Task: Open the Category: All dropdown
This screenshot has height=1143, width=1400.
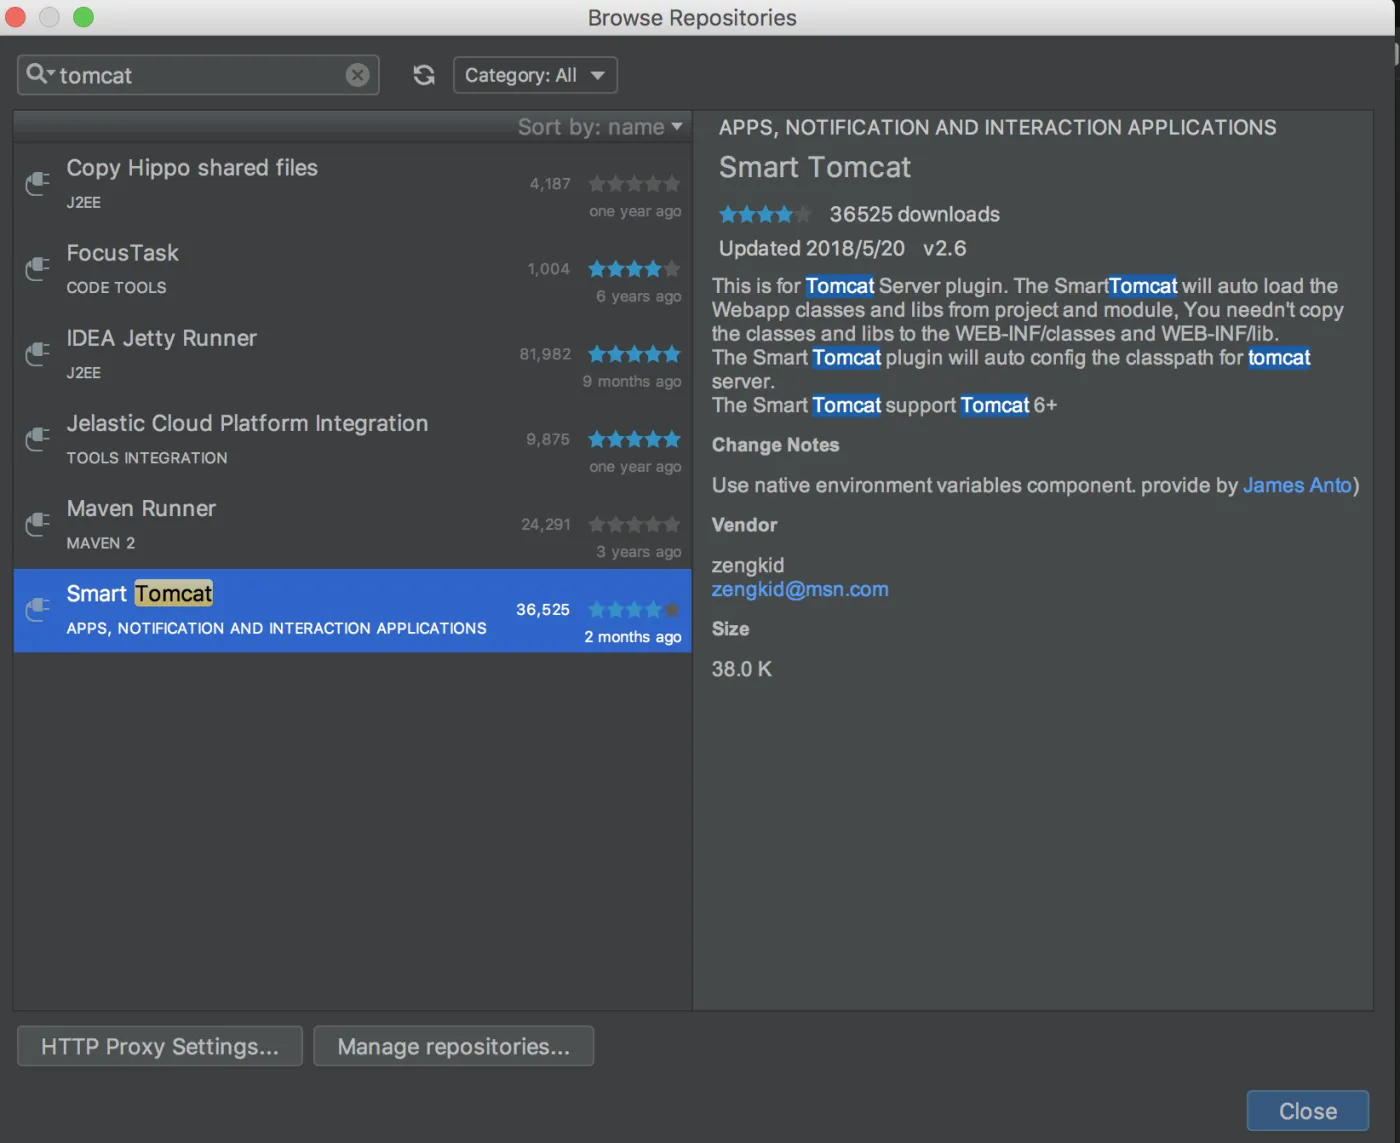Action: 535,75
